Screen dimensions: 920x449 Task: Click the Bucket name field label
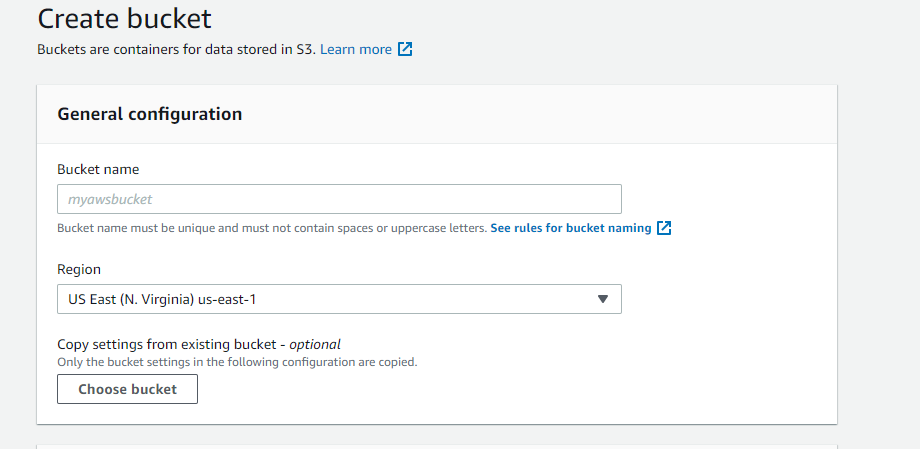tap(98, 170)
